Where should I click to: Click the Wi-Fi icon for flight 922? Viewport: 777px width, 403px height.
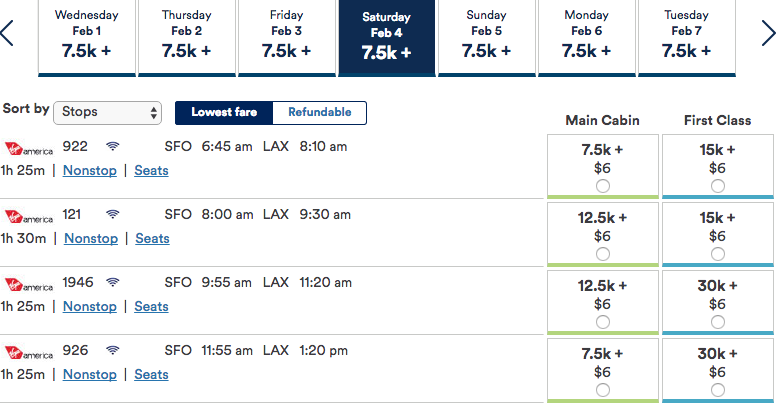click(x=113, y=146)
